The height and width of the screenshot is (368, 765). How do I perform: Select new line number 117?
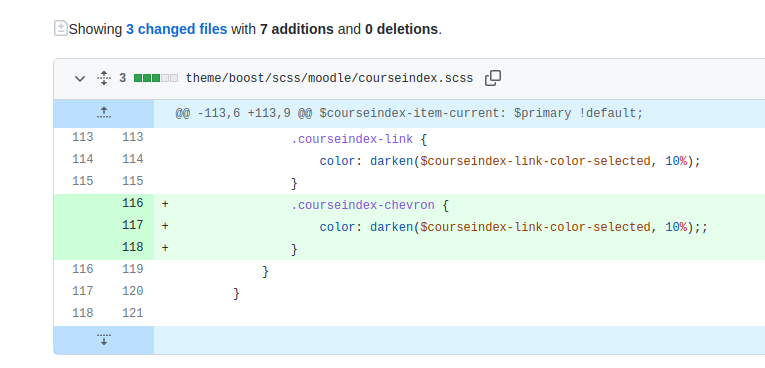click(x=133, y=225)
